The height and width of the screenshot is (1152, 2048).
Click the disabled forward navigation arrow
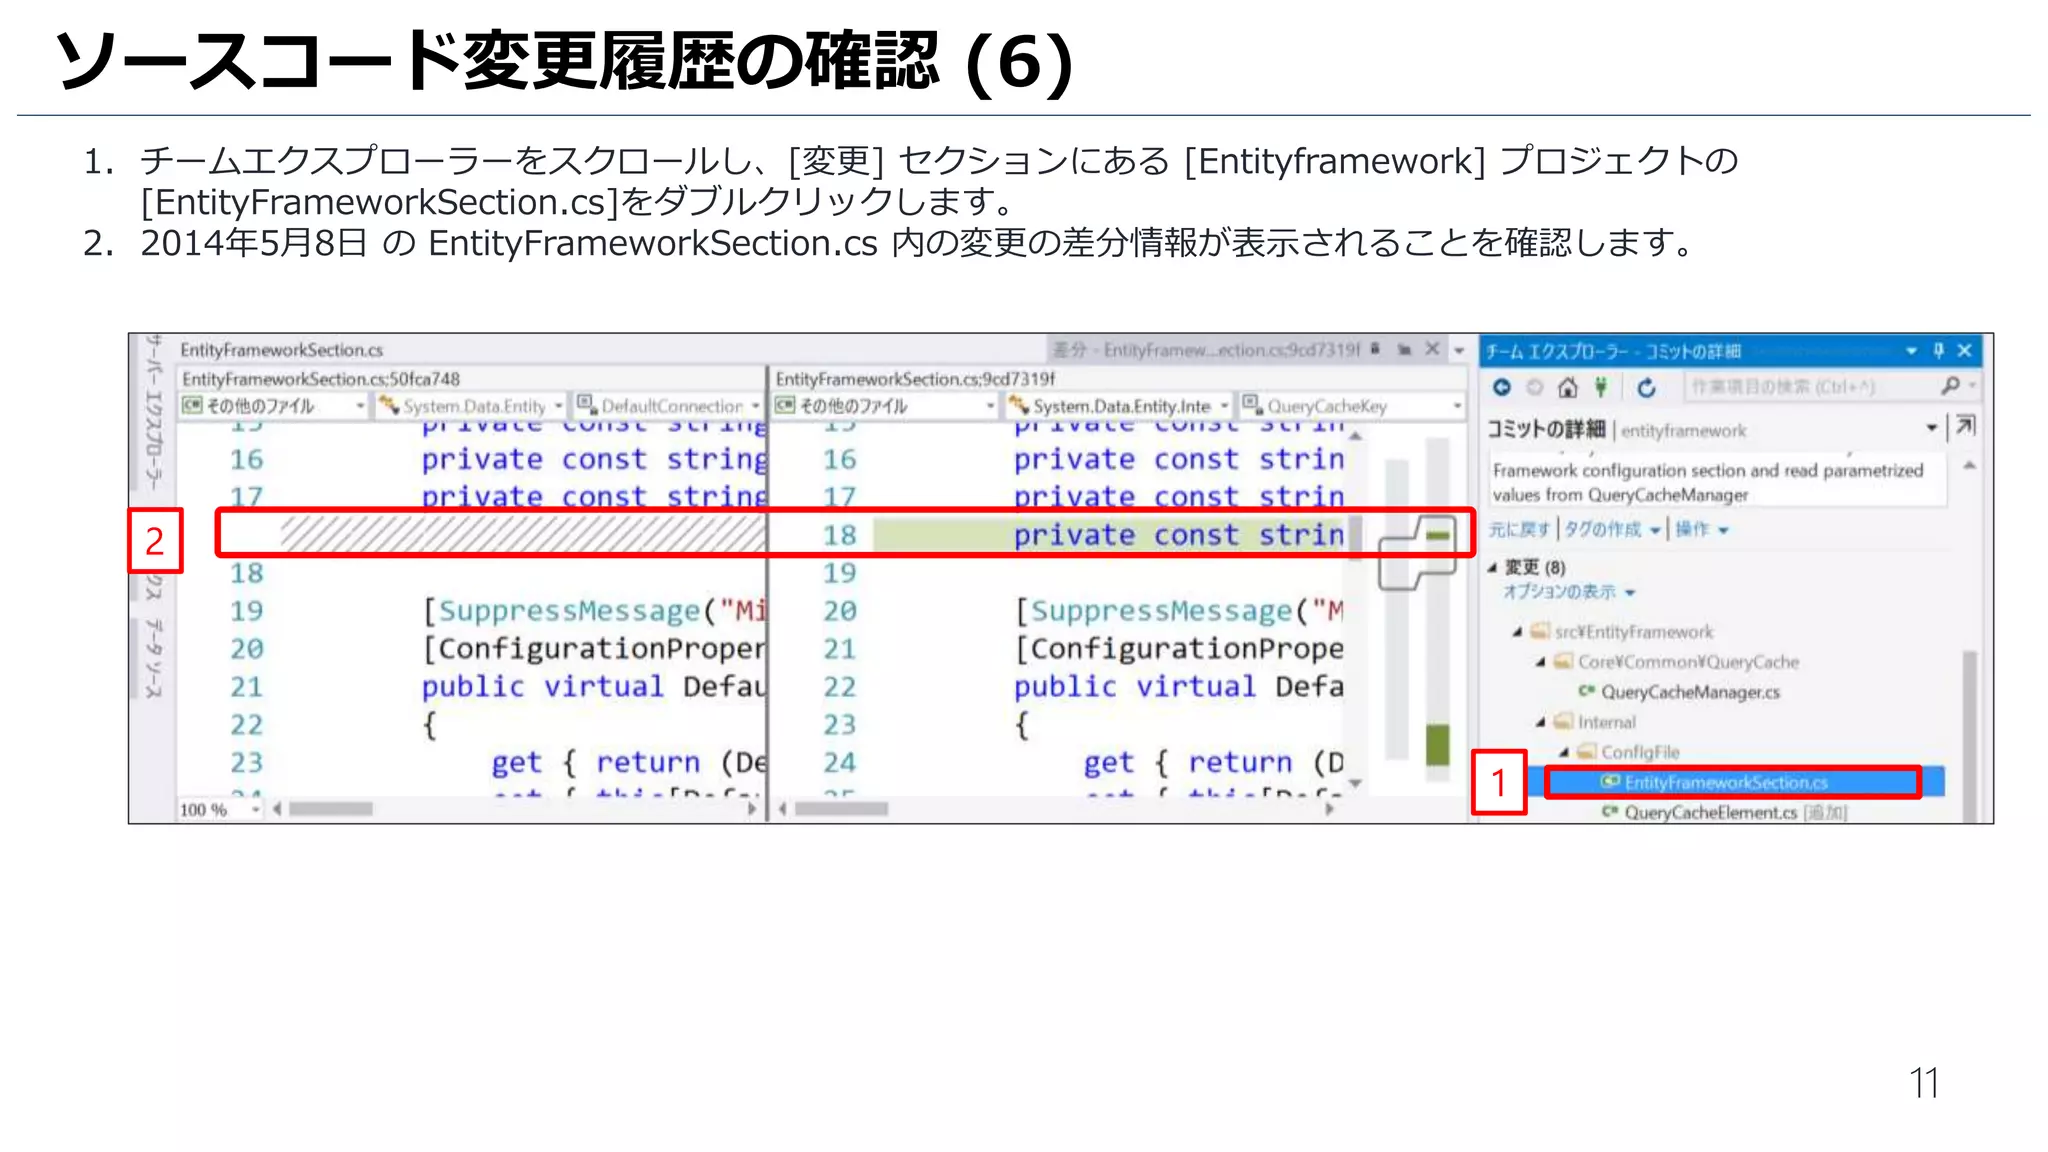pos(1535,387)
